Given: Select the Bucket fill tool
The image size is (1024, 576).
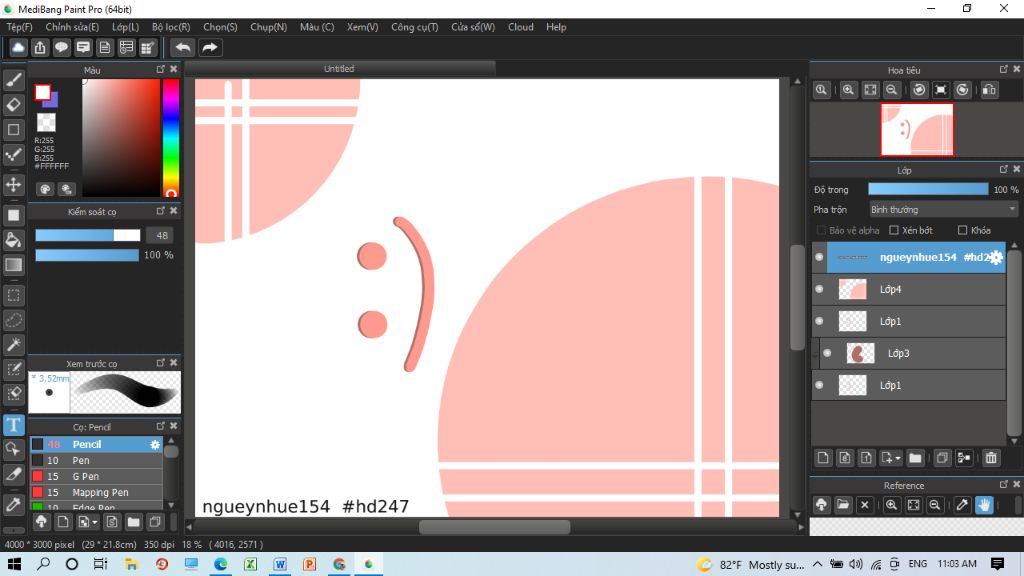Looking at the screenshot, I should (14, 240).
